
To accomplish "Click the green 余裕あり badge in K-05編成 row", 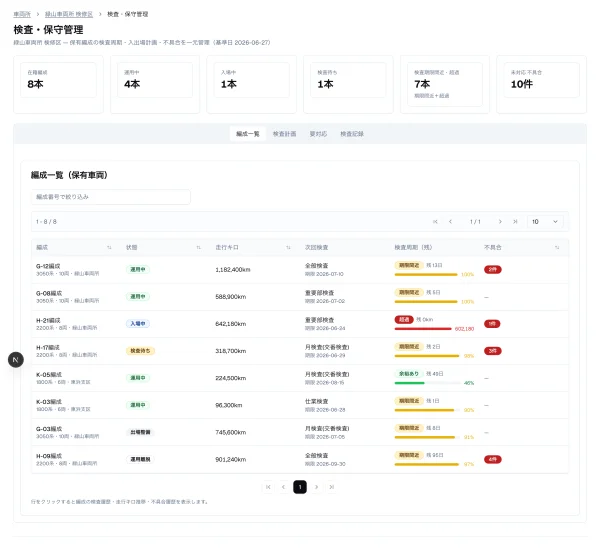I will [409, 374].
